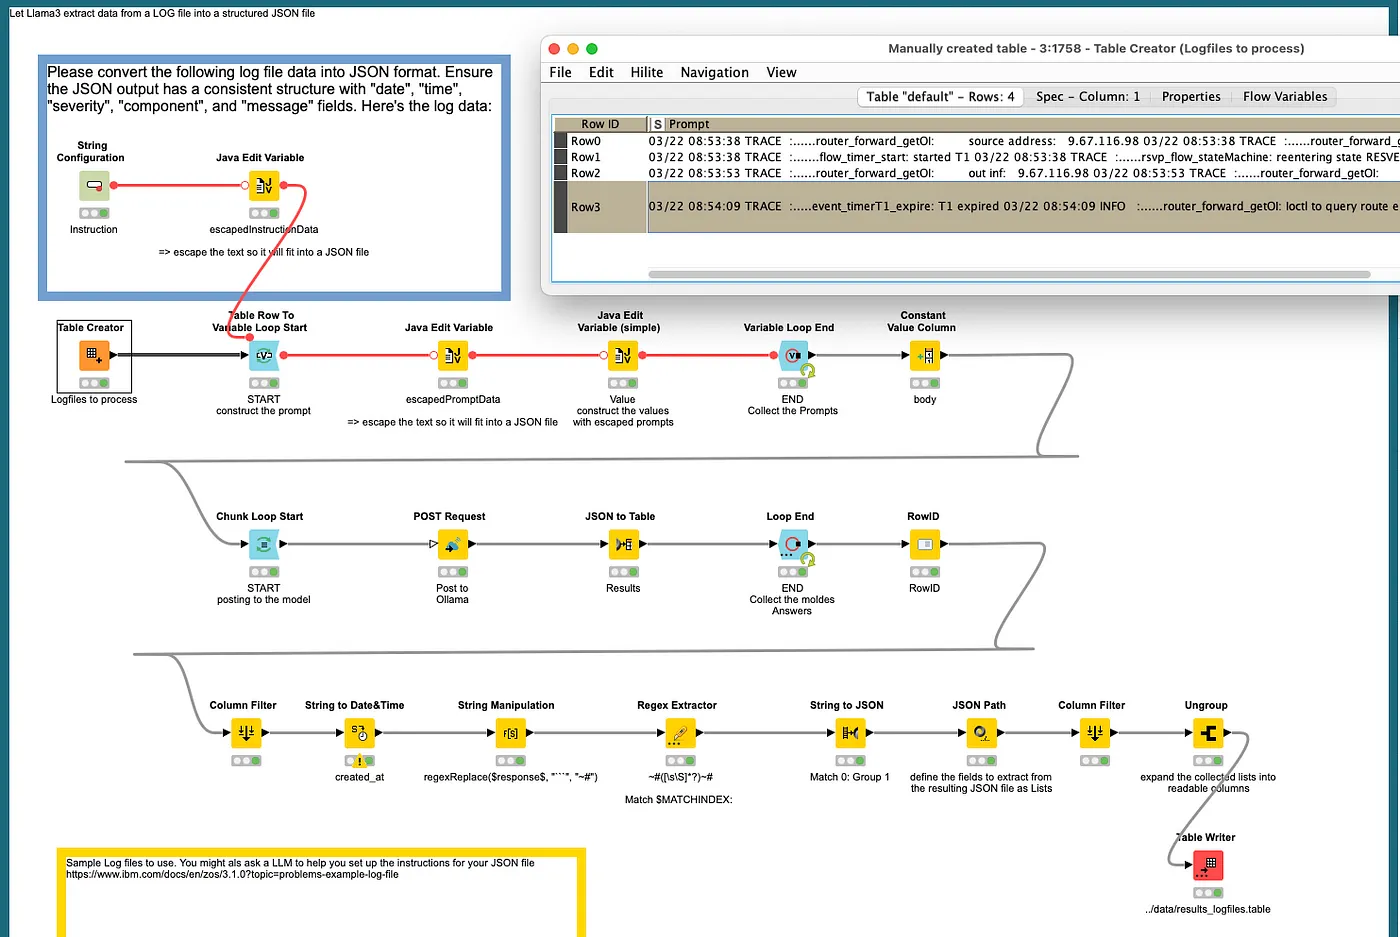Select the escapedPromptData Java Edit Variable node
Screen dimensions: 1400x937
452,355
